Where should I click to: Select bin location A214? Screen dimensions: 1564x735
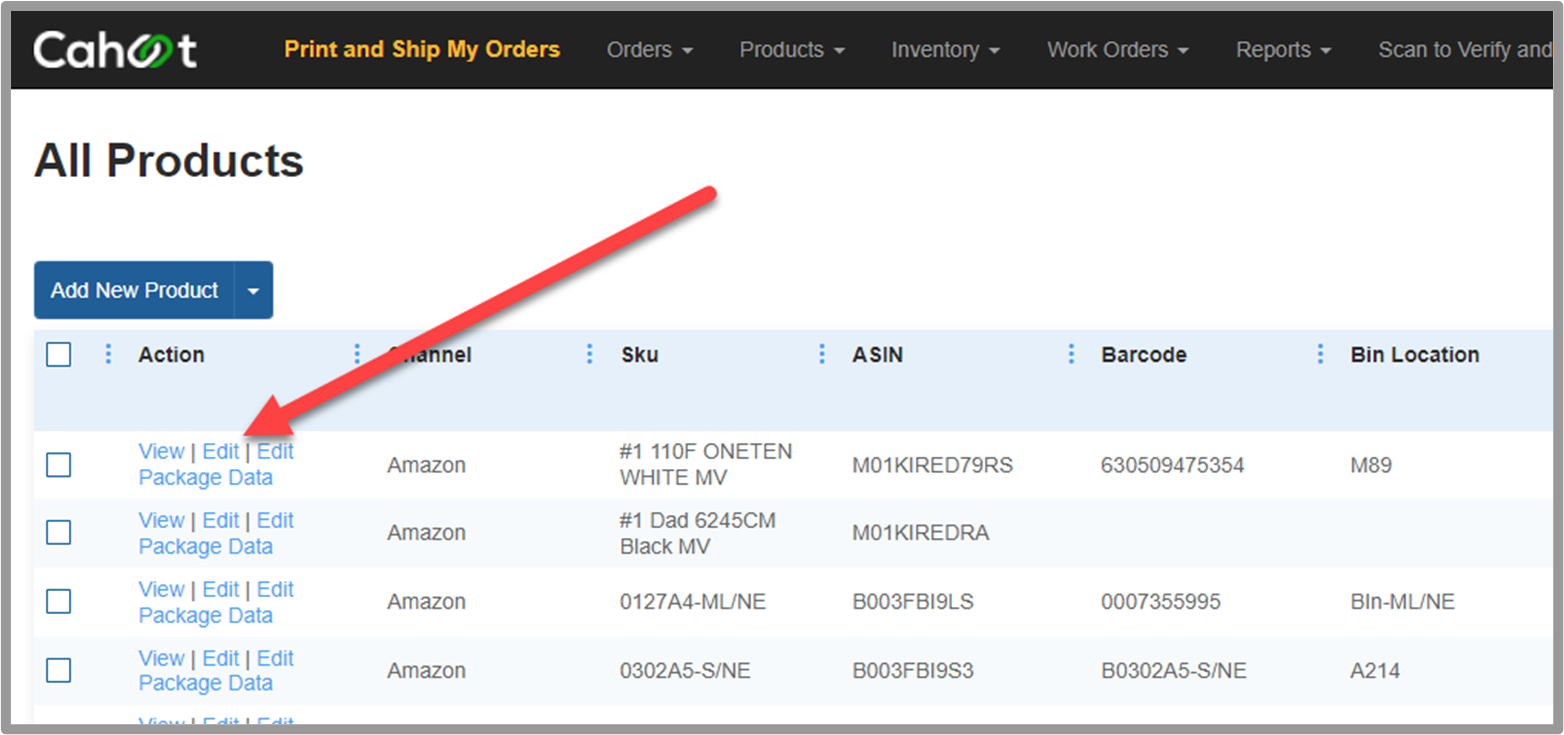(x=1375, y=670)
